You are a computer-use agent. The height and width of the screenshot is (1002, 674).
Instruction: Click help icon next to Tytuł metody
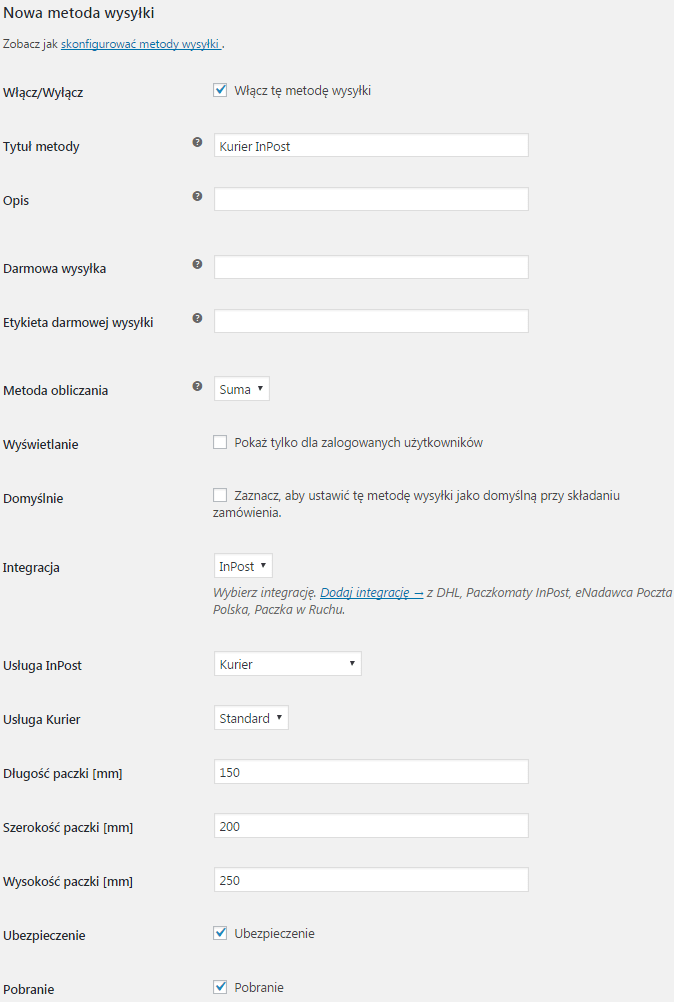click(x=197, y=143)
